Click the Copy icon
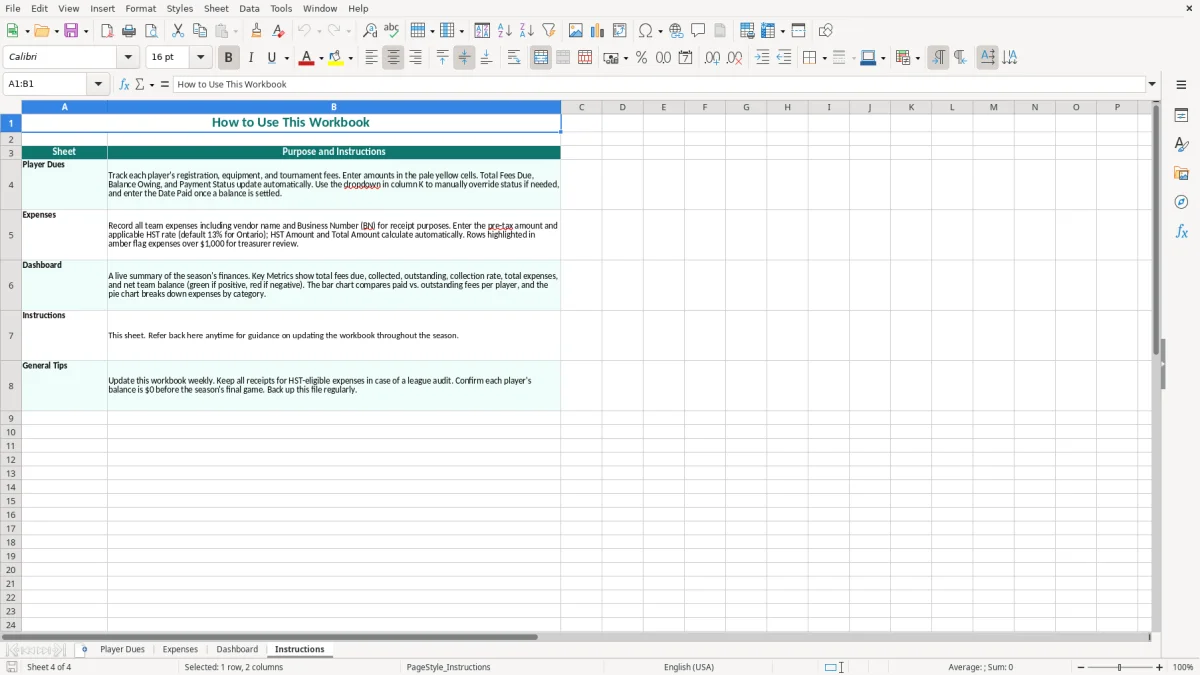Viewport: 1200px width, 675px height. tap(200, 31)
